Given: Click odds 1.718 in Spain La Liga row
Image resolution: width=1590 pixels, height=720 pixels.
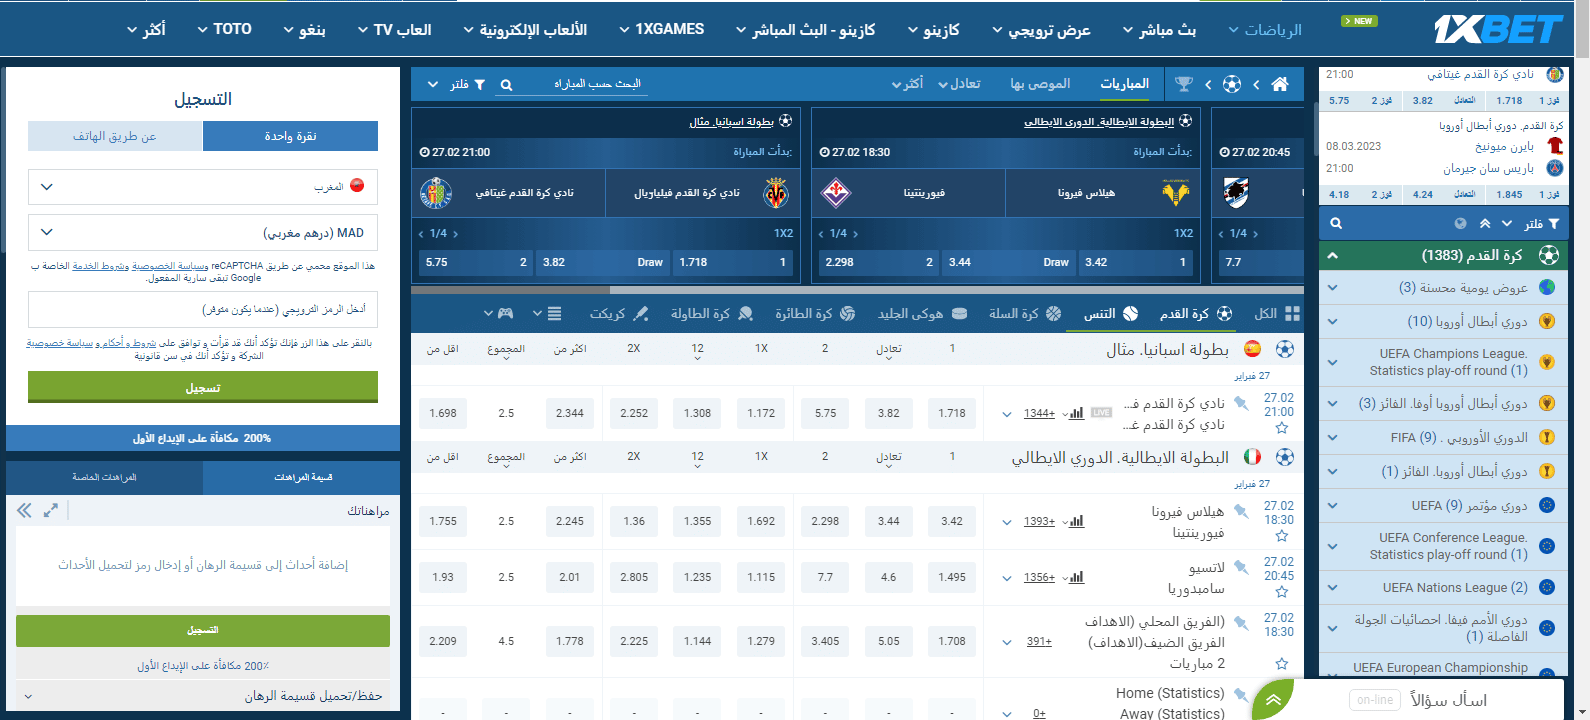Looking at the screenshot, I should [x=952, y=413].
